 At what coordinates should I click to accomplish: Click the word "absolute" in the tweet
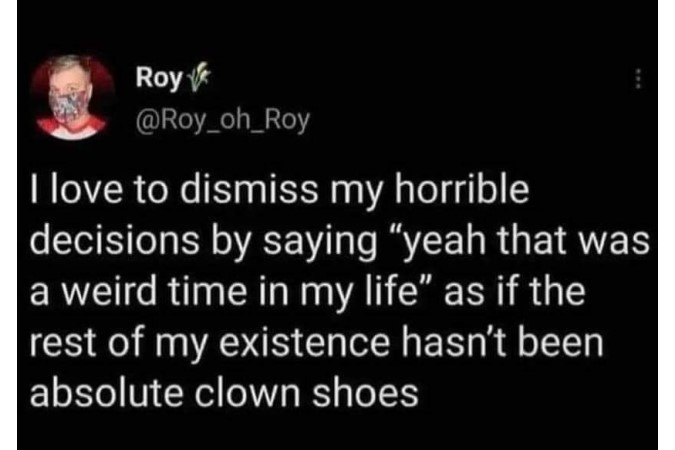coord(106,392)
